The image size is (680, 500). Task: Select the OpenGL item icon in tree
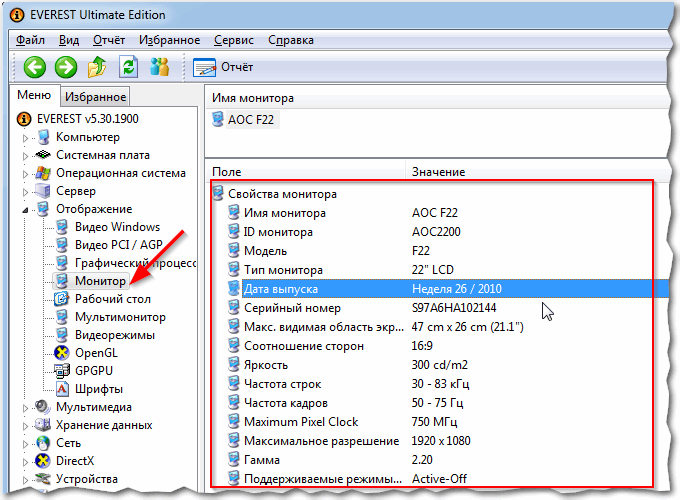61,352
